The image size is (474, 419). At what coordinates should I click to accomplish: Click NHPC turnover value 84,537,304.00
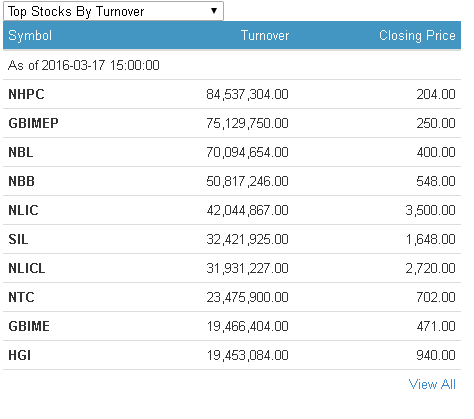(x=247, y=94)
